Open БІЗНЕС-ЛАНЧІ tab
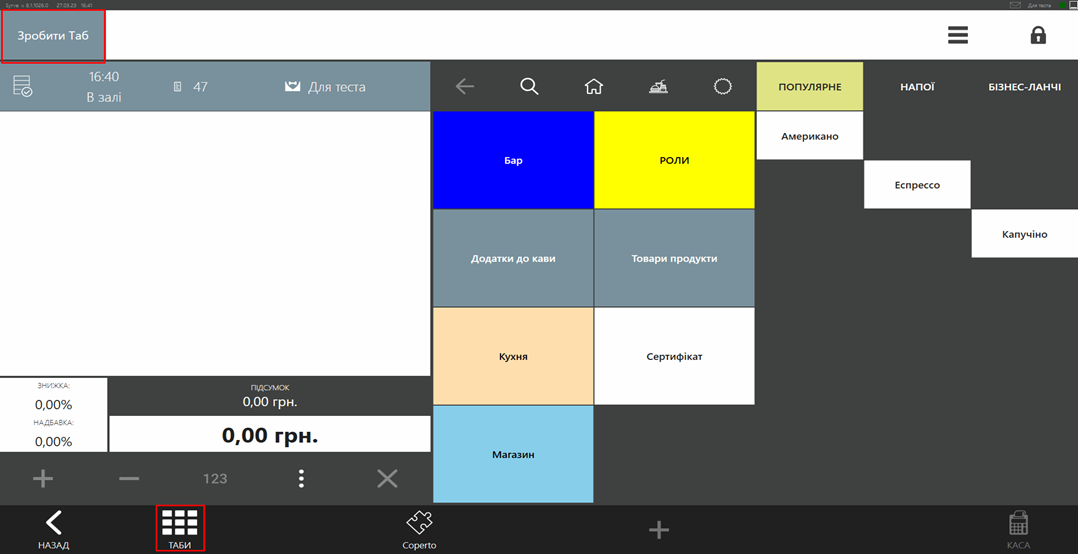1078x554 pixels. pyautogui.click(x=1024, y=87)
